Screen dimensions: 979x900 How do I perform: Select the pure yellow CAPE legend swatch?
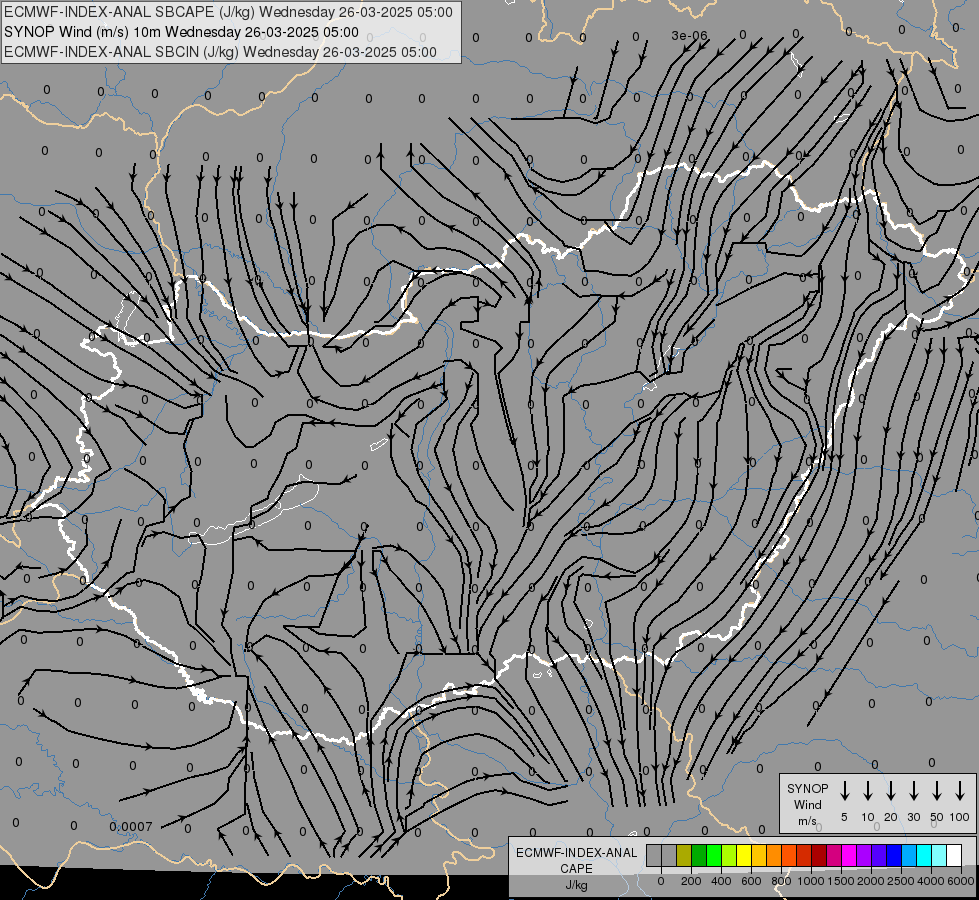(744, 855)
